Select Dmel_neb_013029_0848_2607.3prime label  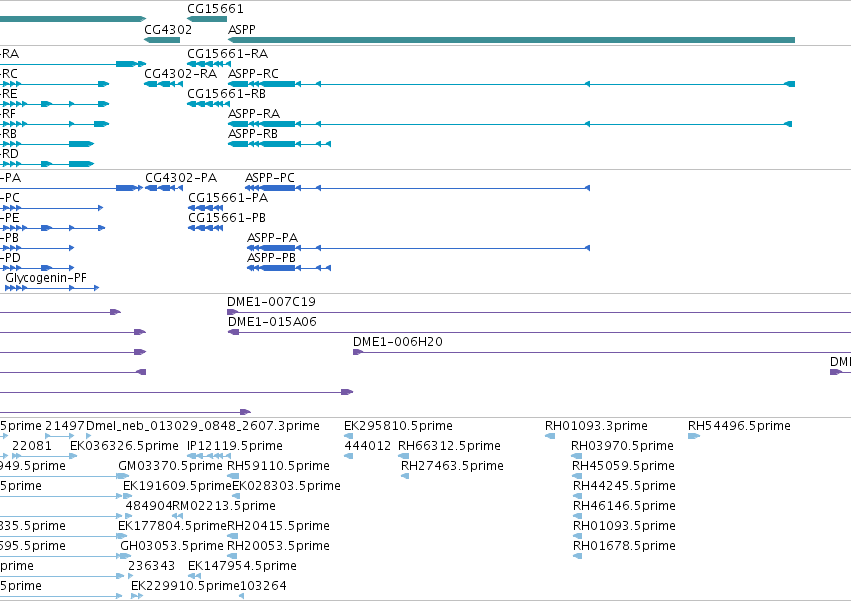click(203, 426)
